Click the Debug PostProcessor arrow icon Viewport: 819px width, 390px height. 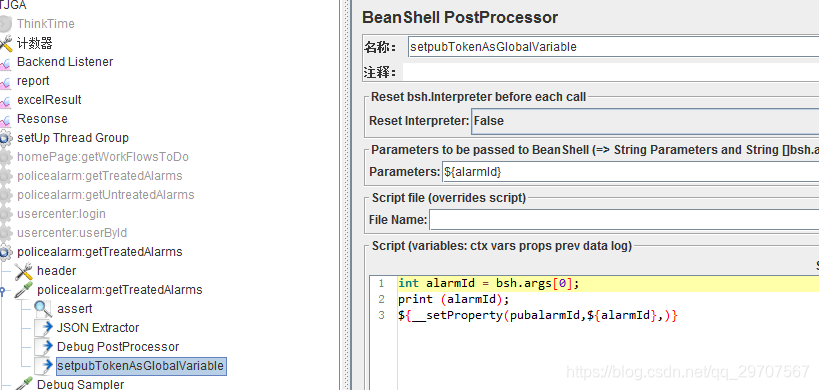pyautogui.click(x=44, y=347)
